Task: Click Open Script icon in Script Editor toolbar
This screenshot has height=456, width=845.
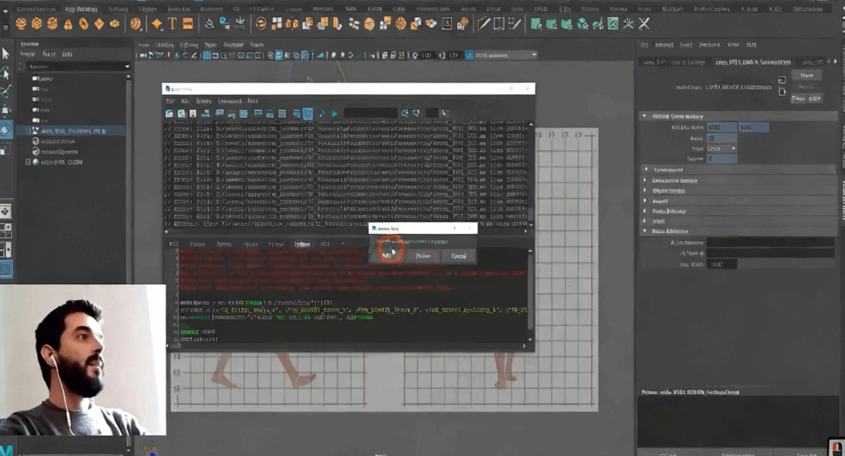Action: tap(170, 114)
